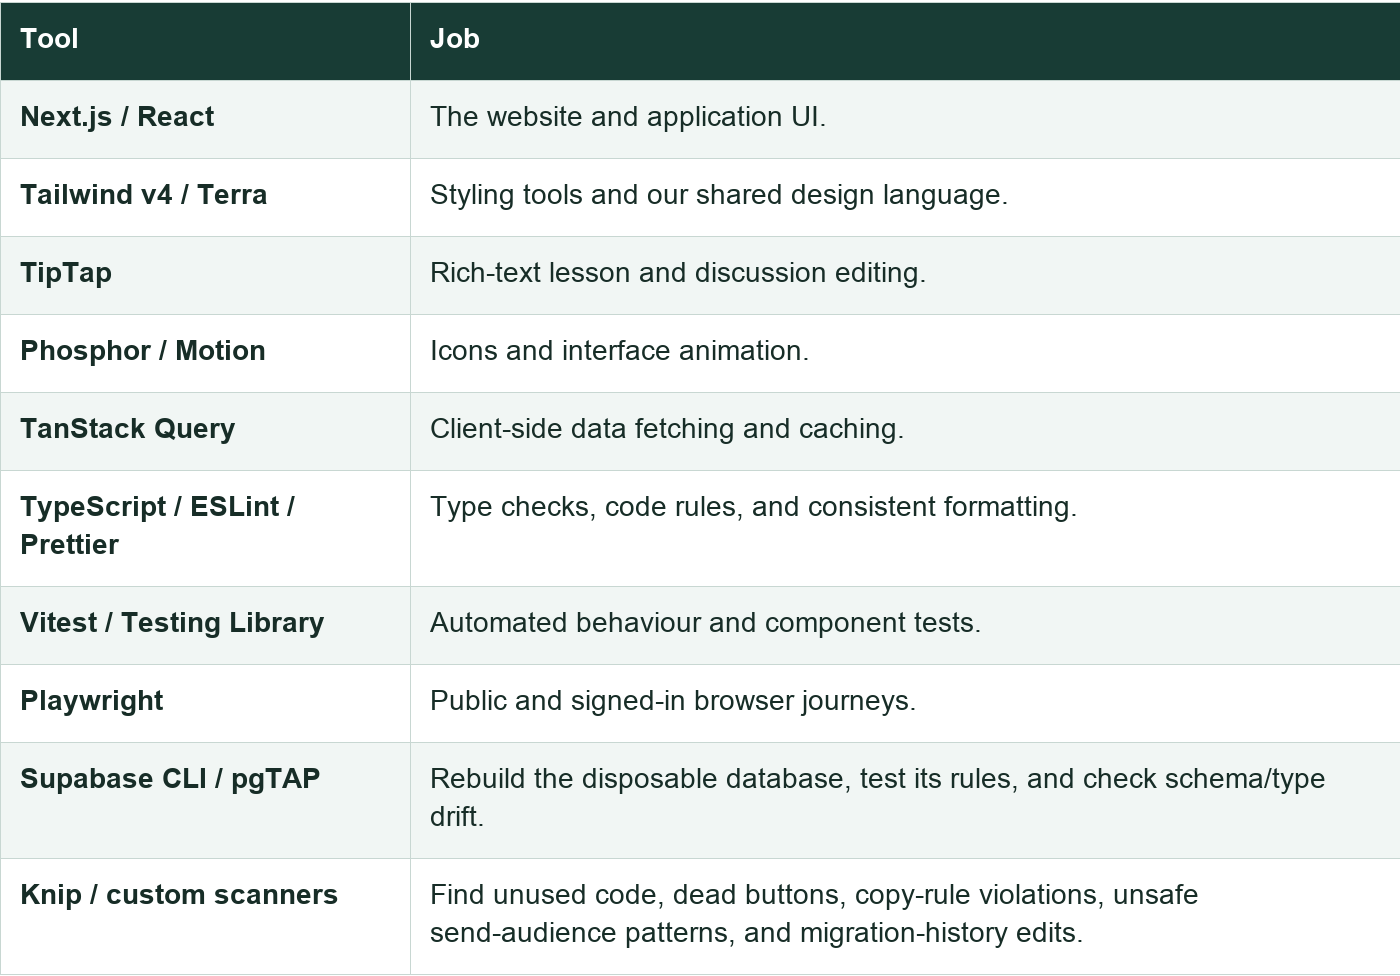The image size is (1400, 976).
Task: Click "Type checks, code rules, and consistent formatting."
Action: 753,507
